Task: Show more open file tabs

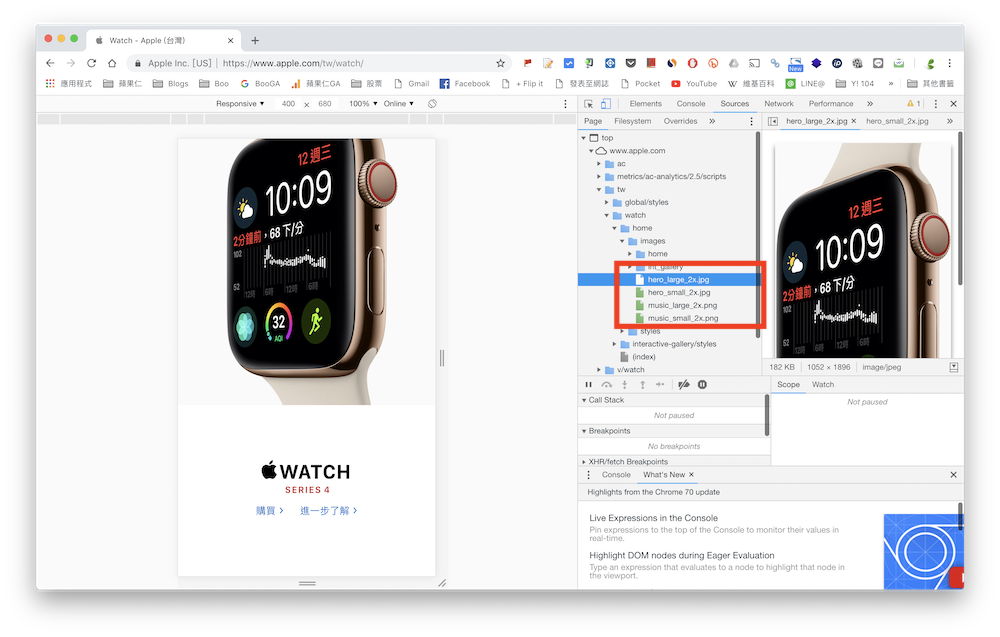Action: 950,121
